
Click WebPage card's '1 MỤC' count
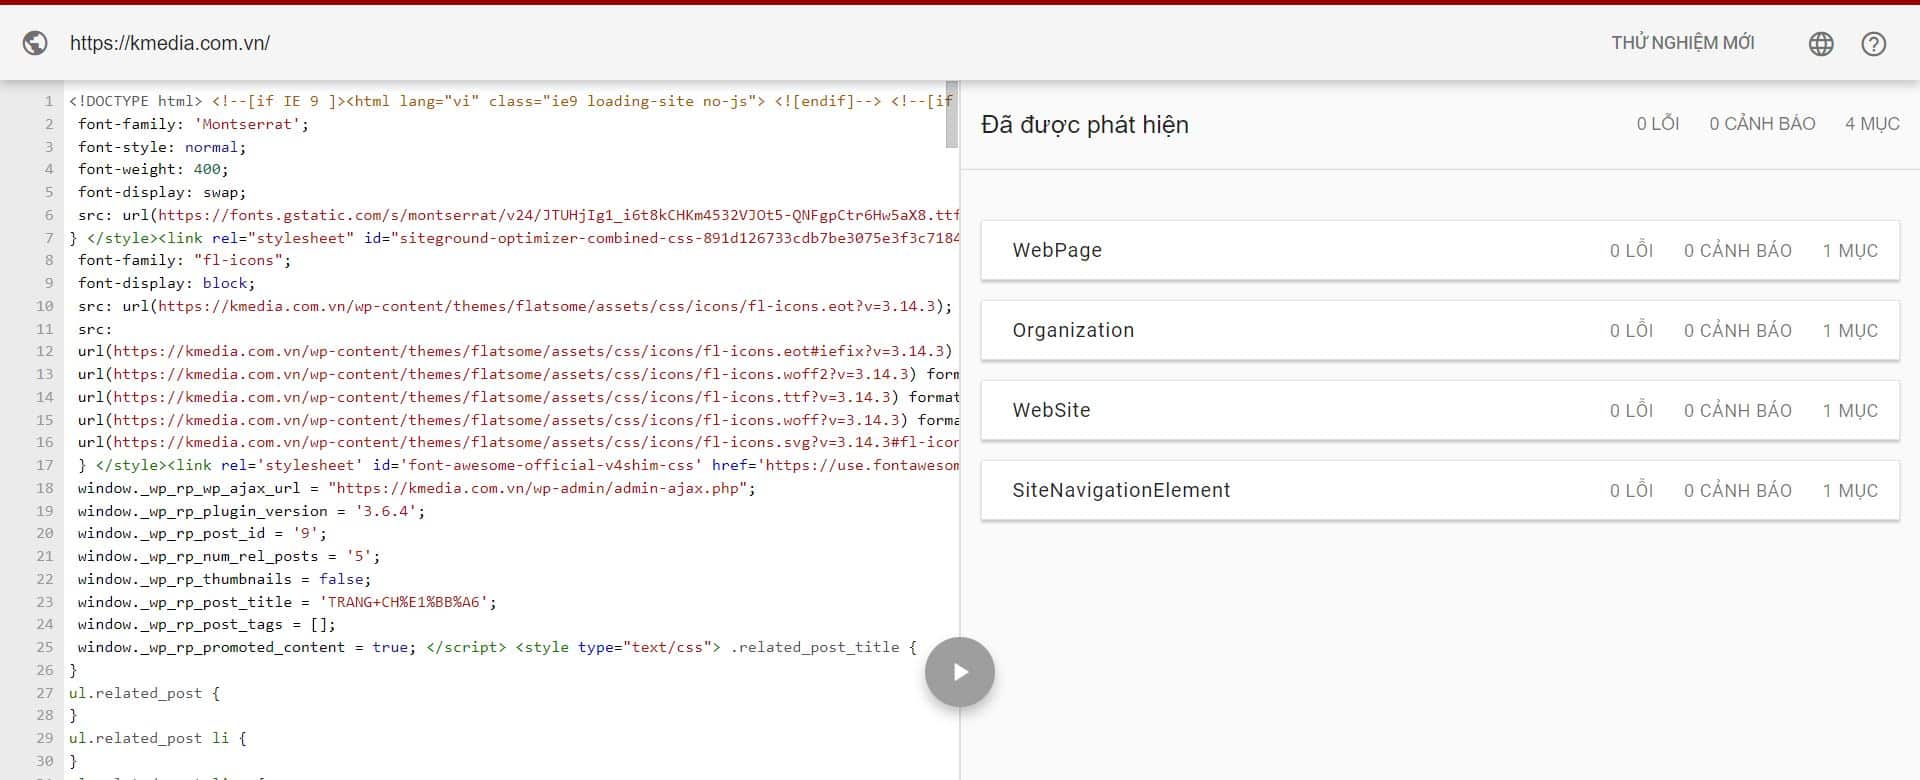click(x=1850, y=251)
